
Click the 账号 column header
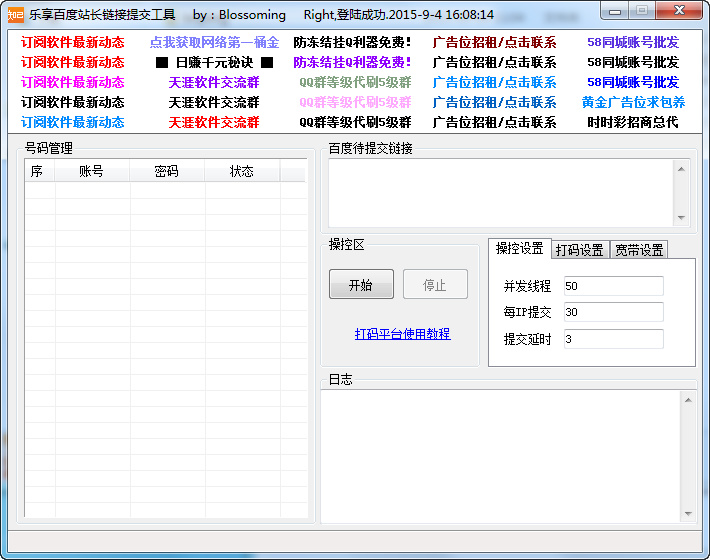point(92,171)
